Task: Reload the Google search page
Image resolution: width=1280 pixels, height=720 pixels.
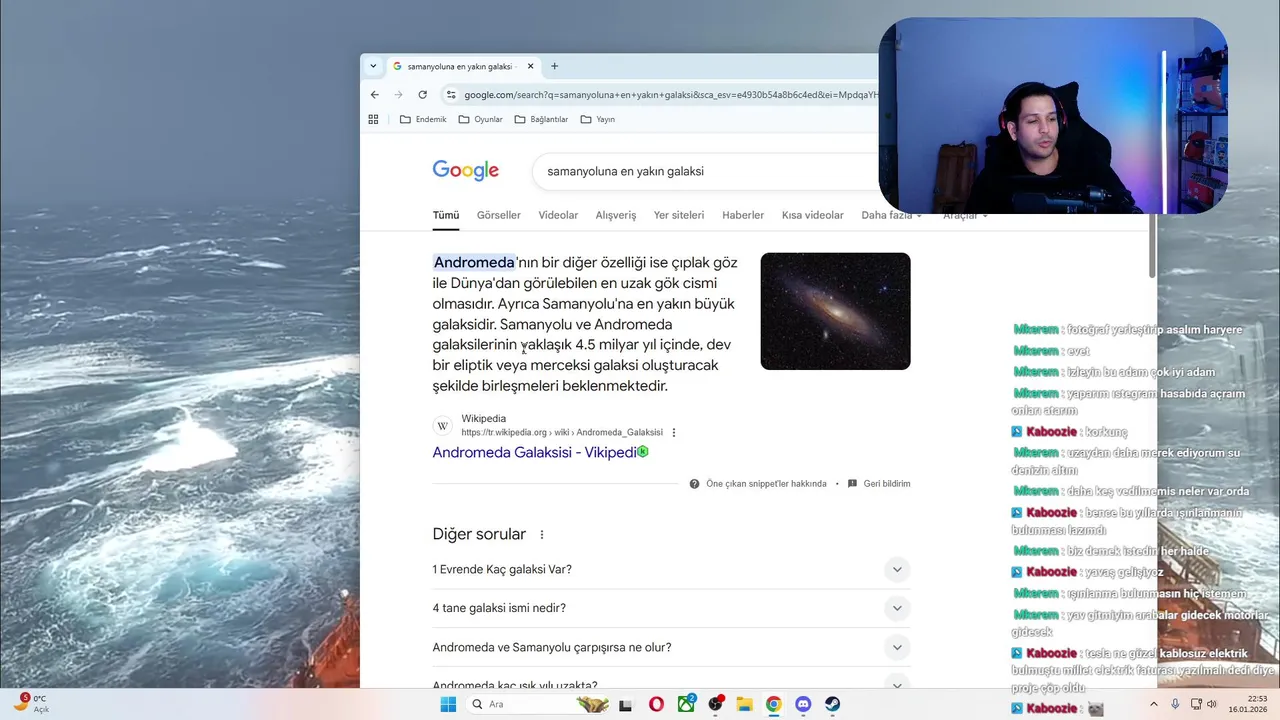Action: coord(422,95)
